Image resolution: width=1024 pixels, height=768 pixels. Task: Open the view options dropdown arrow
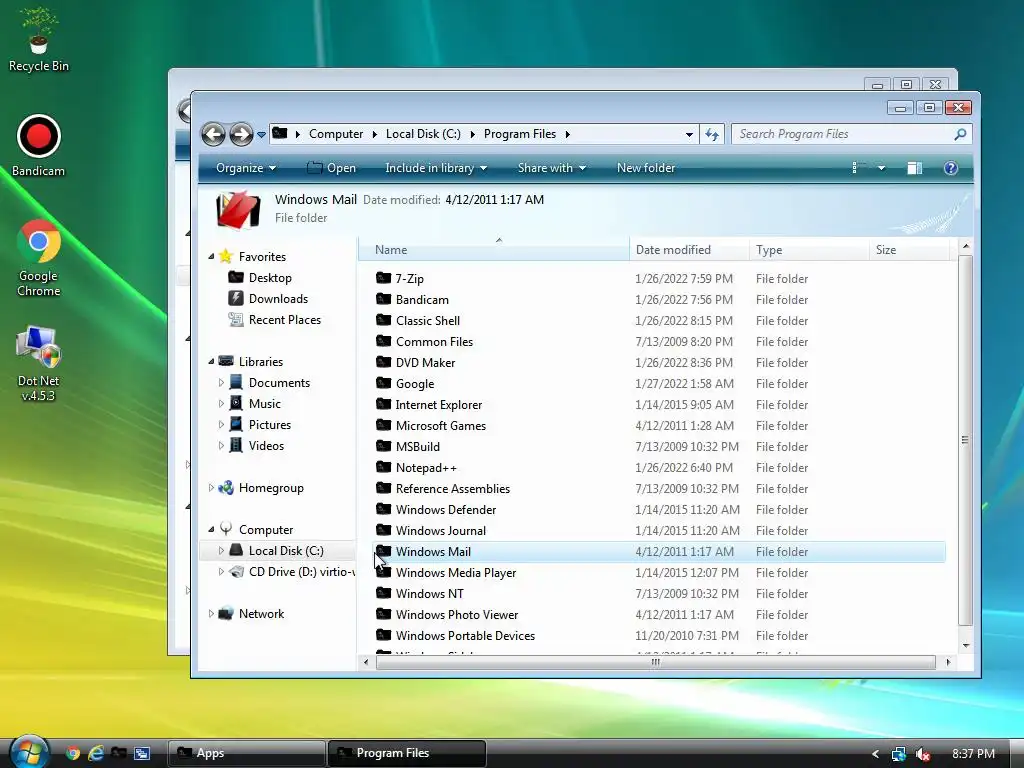coord(881,168)
